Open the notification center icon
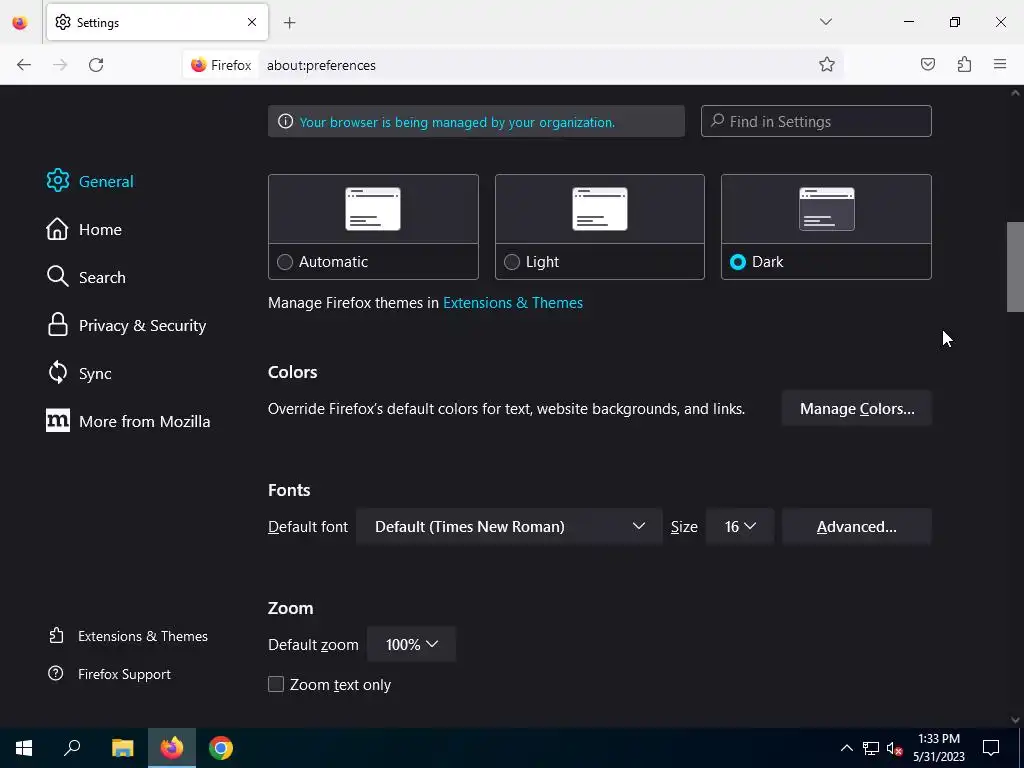 pos(991,748)
